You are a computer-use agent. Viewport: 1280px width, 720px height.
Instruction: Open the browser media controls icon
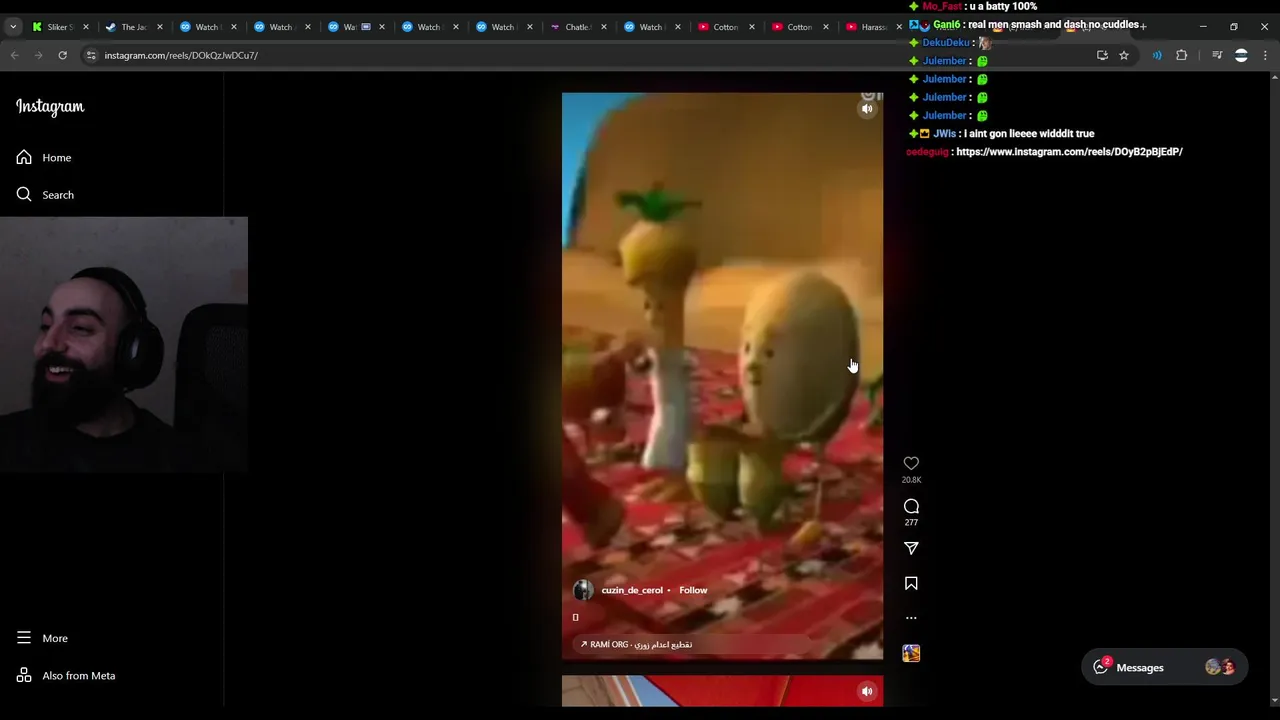pyautogui.click(x=1217, y=55)
